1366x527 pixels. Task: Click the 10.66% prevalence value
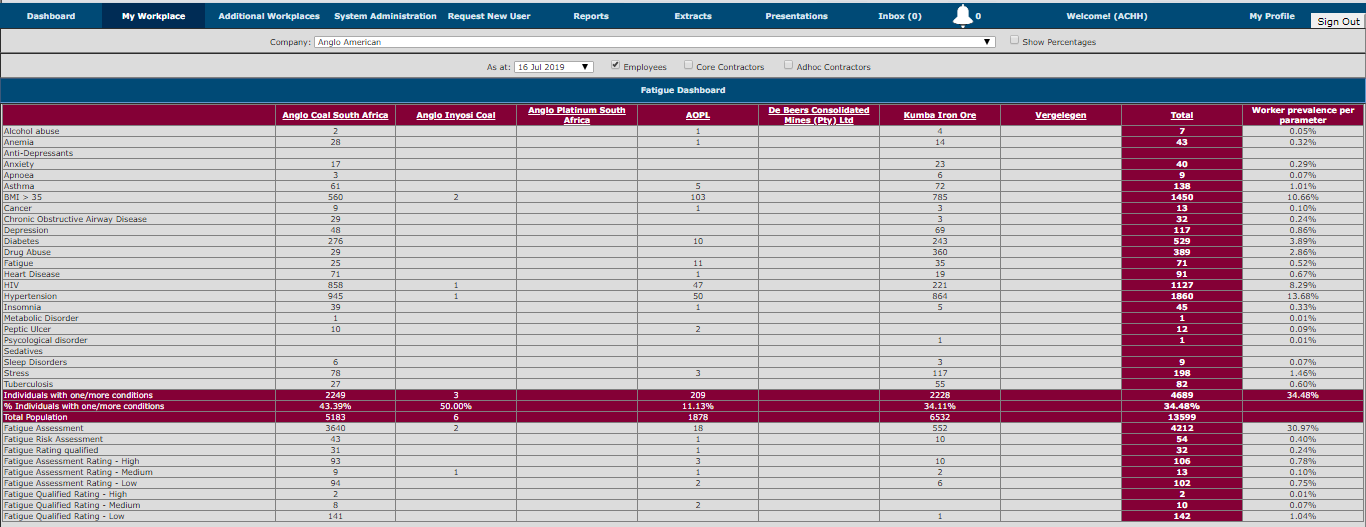click(x=1303, y=197)
